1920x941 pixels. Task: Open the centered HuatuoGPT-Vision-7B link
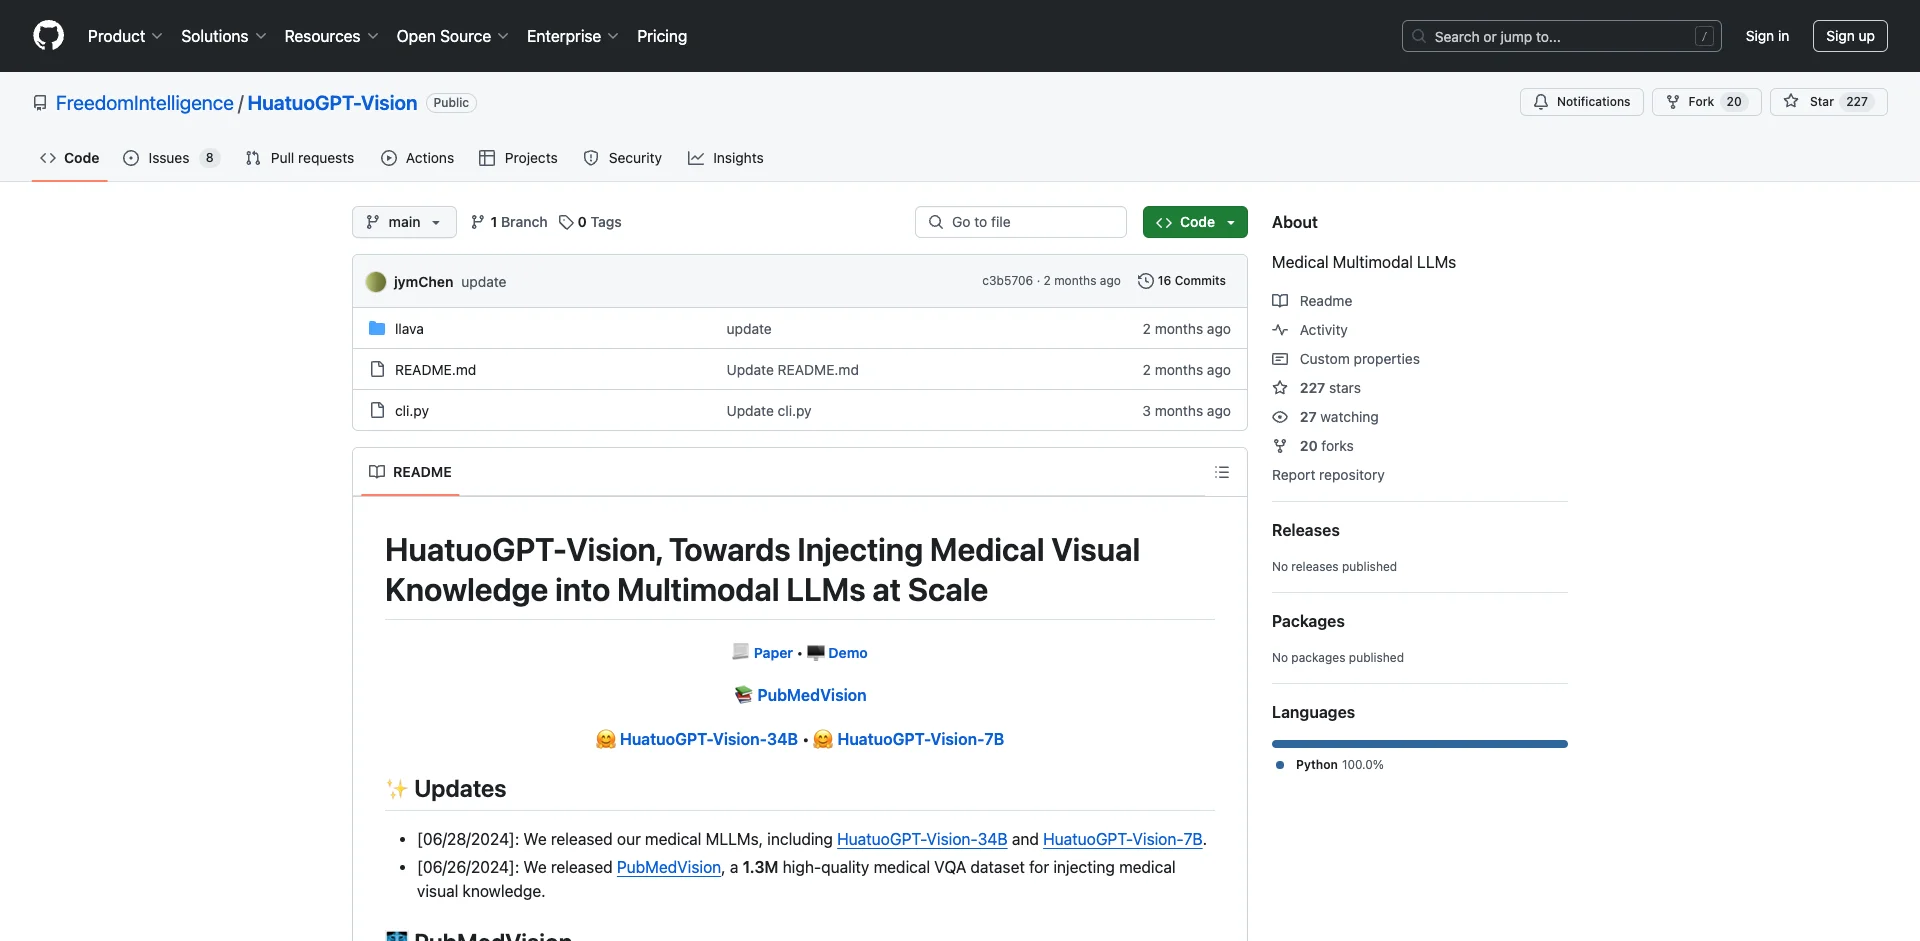(920, 739)
